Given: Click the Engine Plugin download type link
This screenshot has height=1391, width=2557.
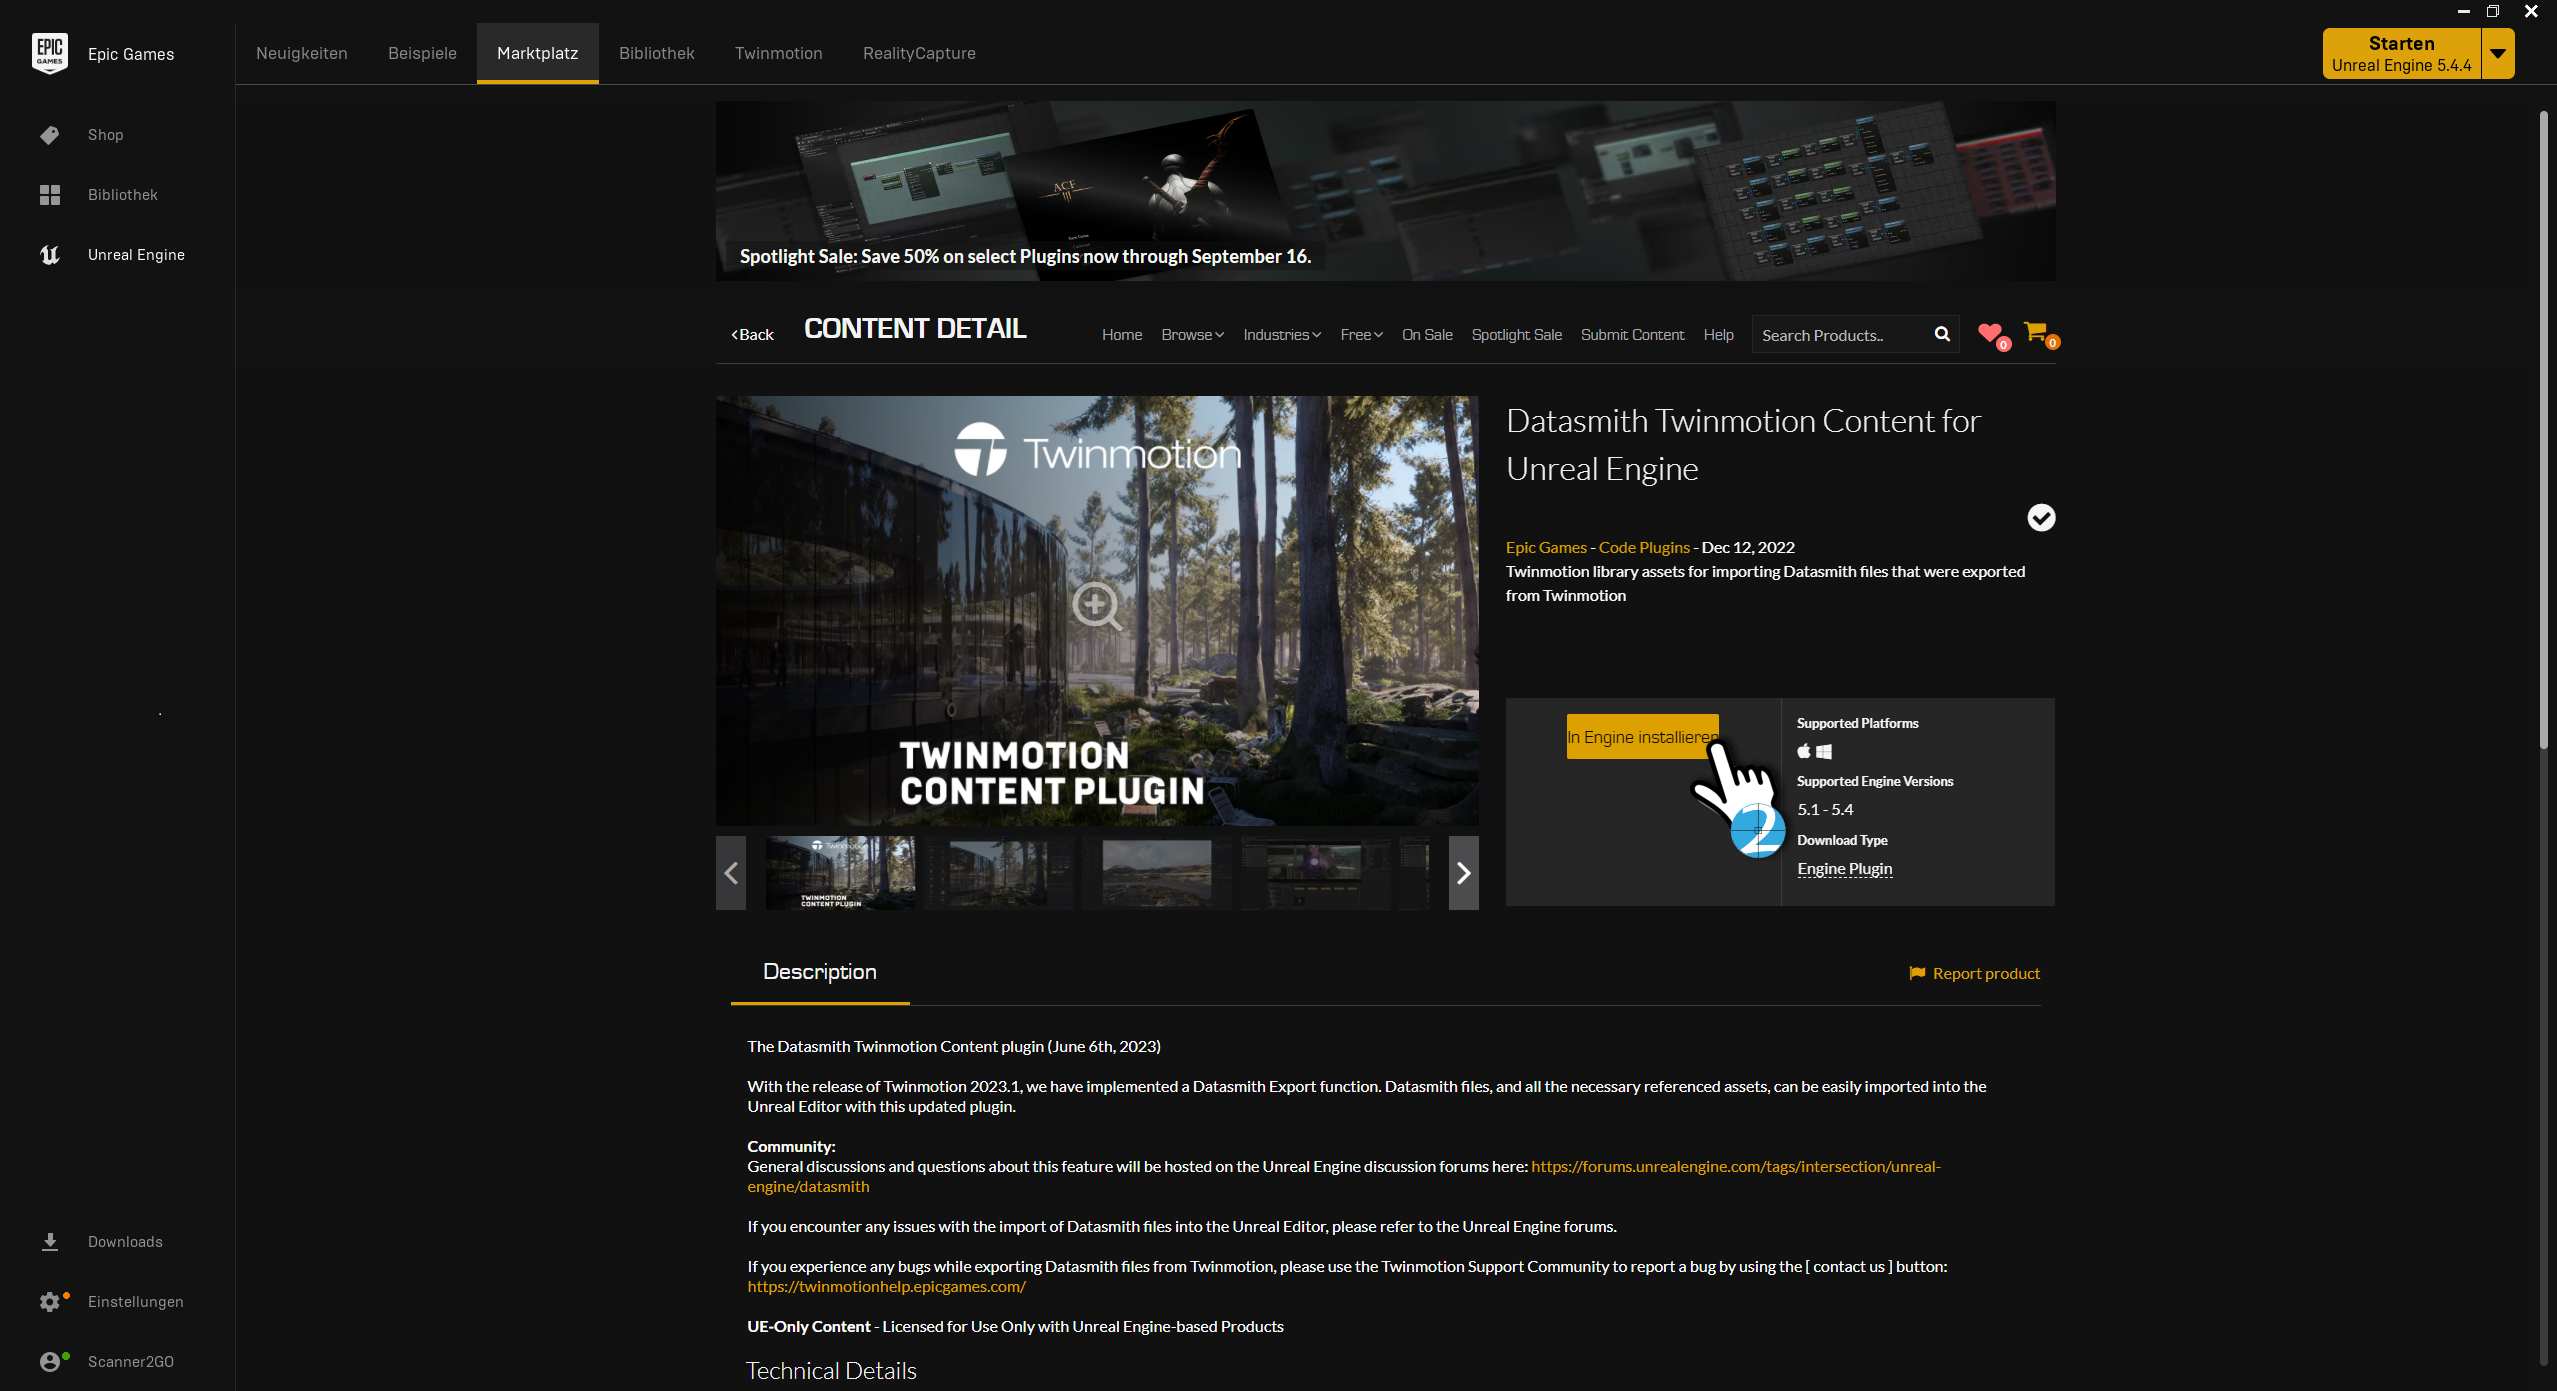Looking at the screenshot, I should click(1844, 869).
